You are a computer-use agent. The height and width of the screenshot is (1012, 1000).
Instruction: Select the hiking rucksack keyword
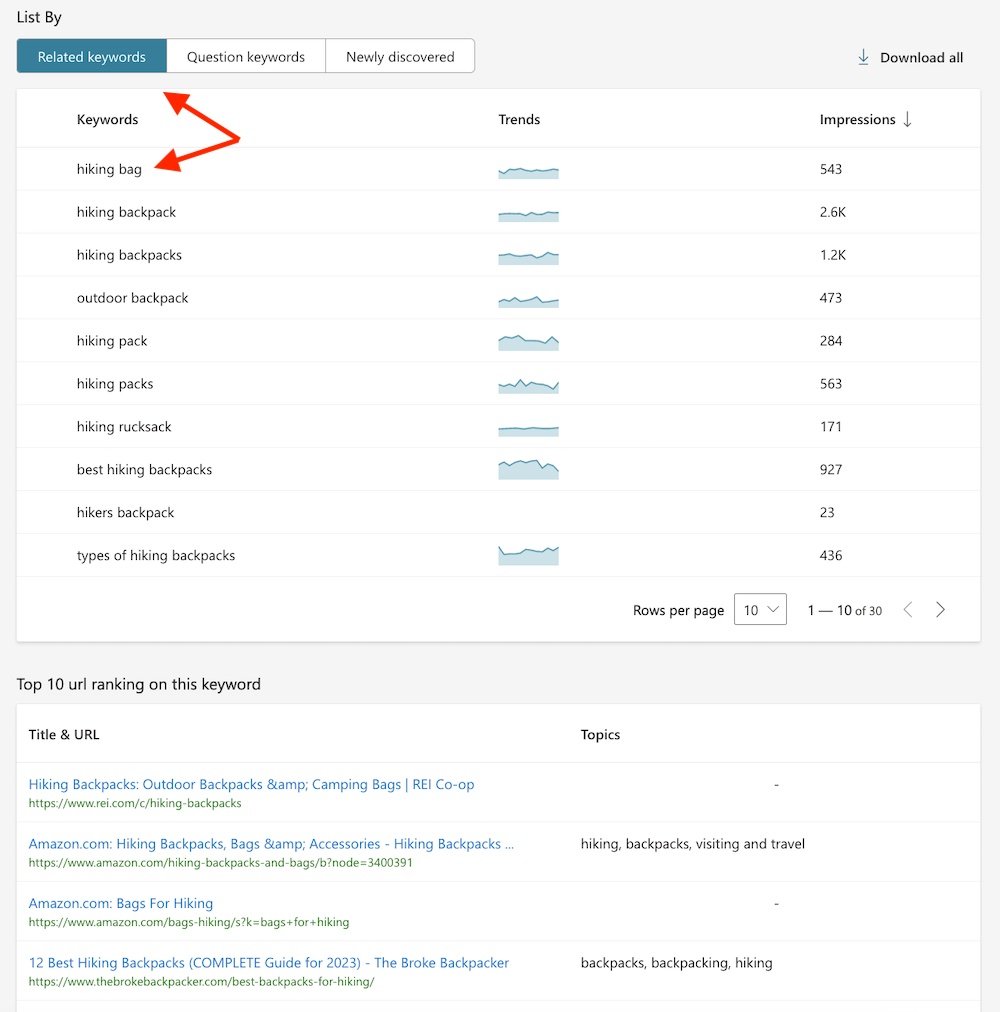coord(124,427)
